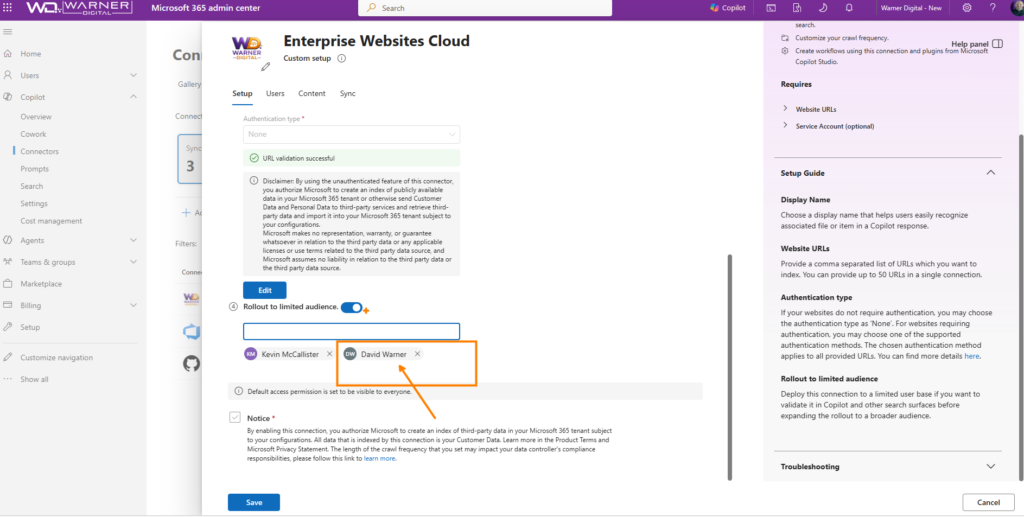Click the default access permission notice
This screenshot has width=1024, height=517.
pos(465,392)
